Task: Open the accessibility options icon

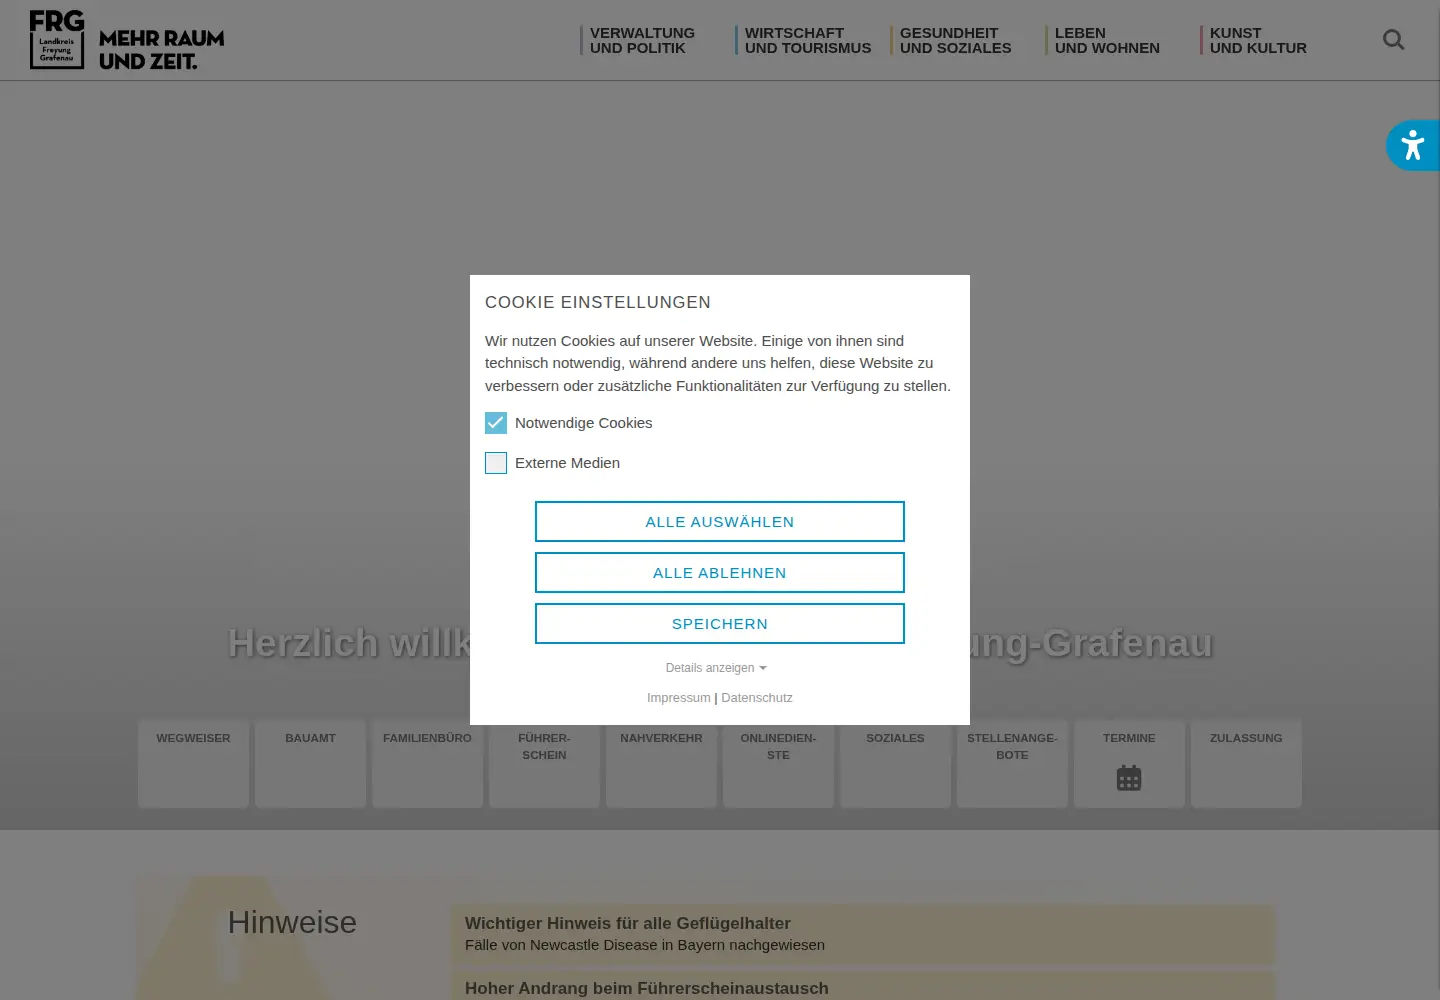Action: pos(1412,146)
